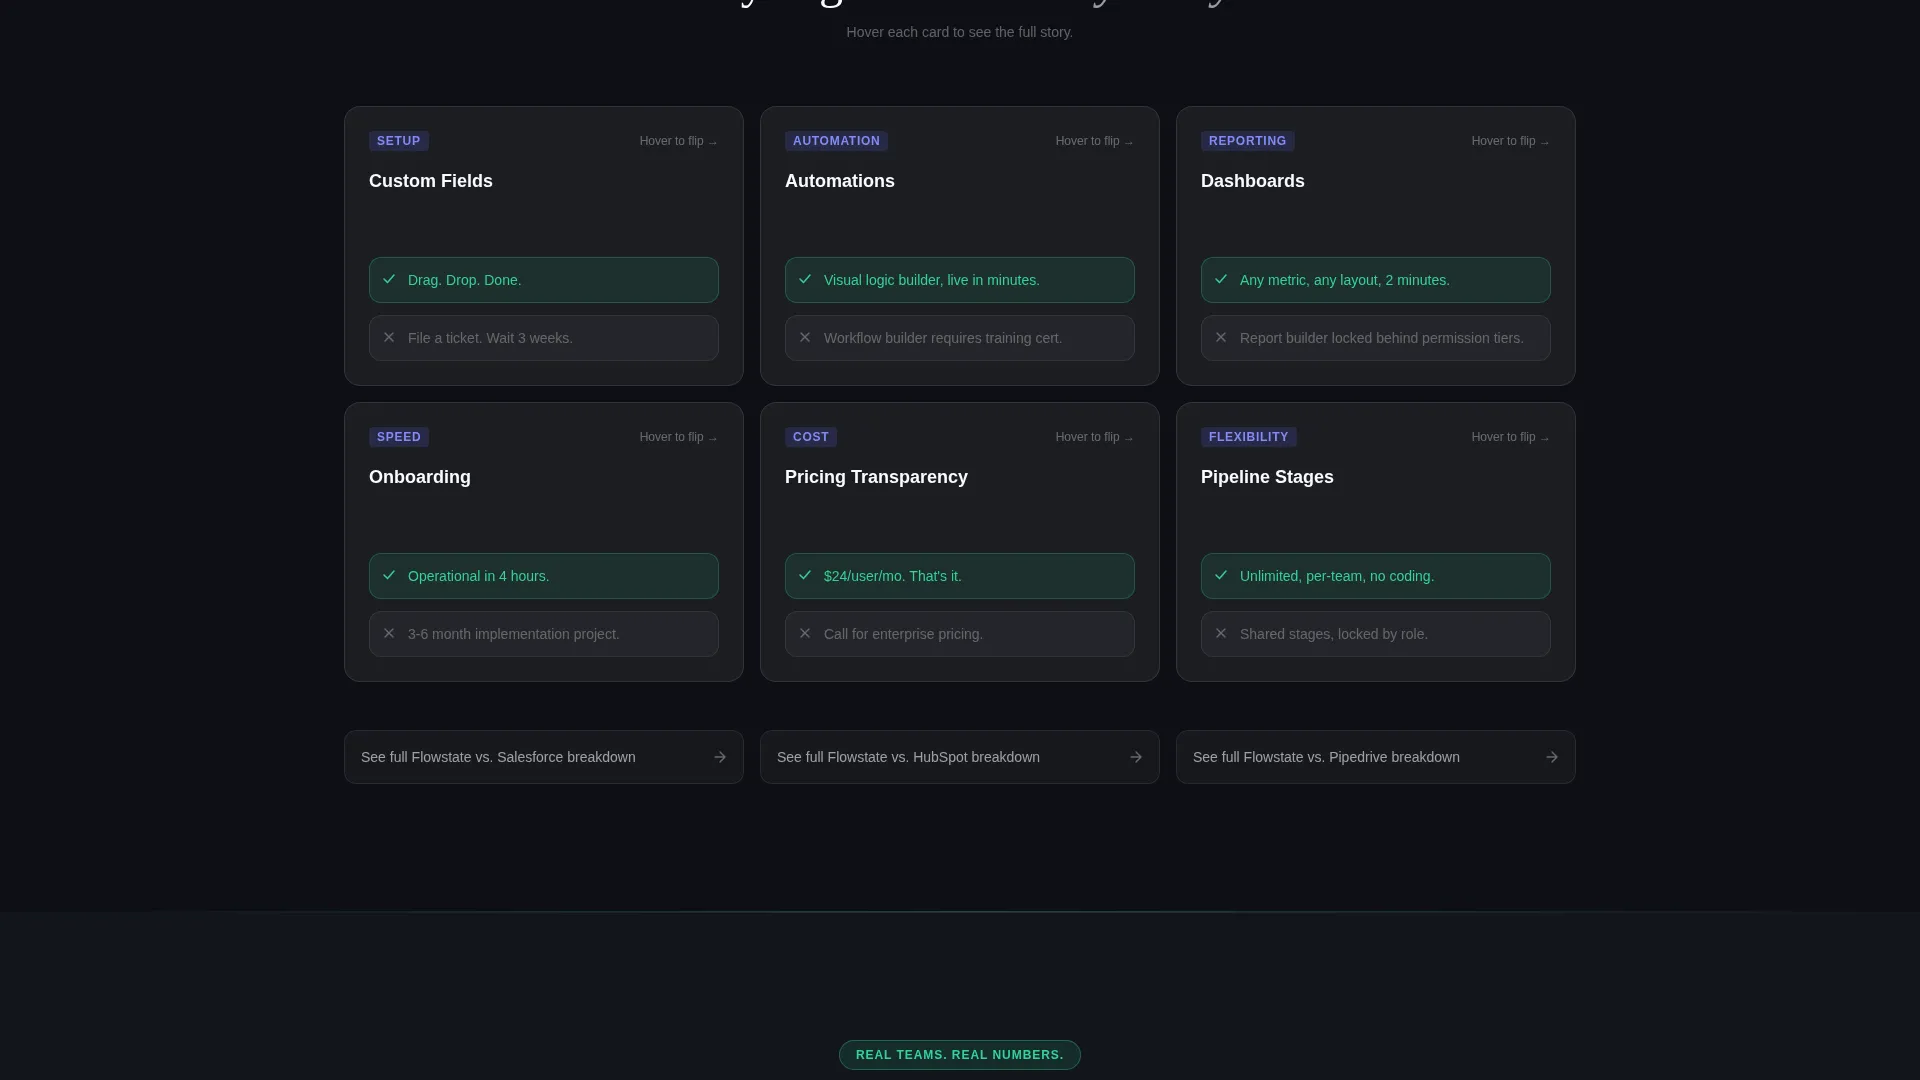Click the 'Workflow builder requires training cert.' text

pos(943,338)
